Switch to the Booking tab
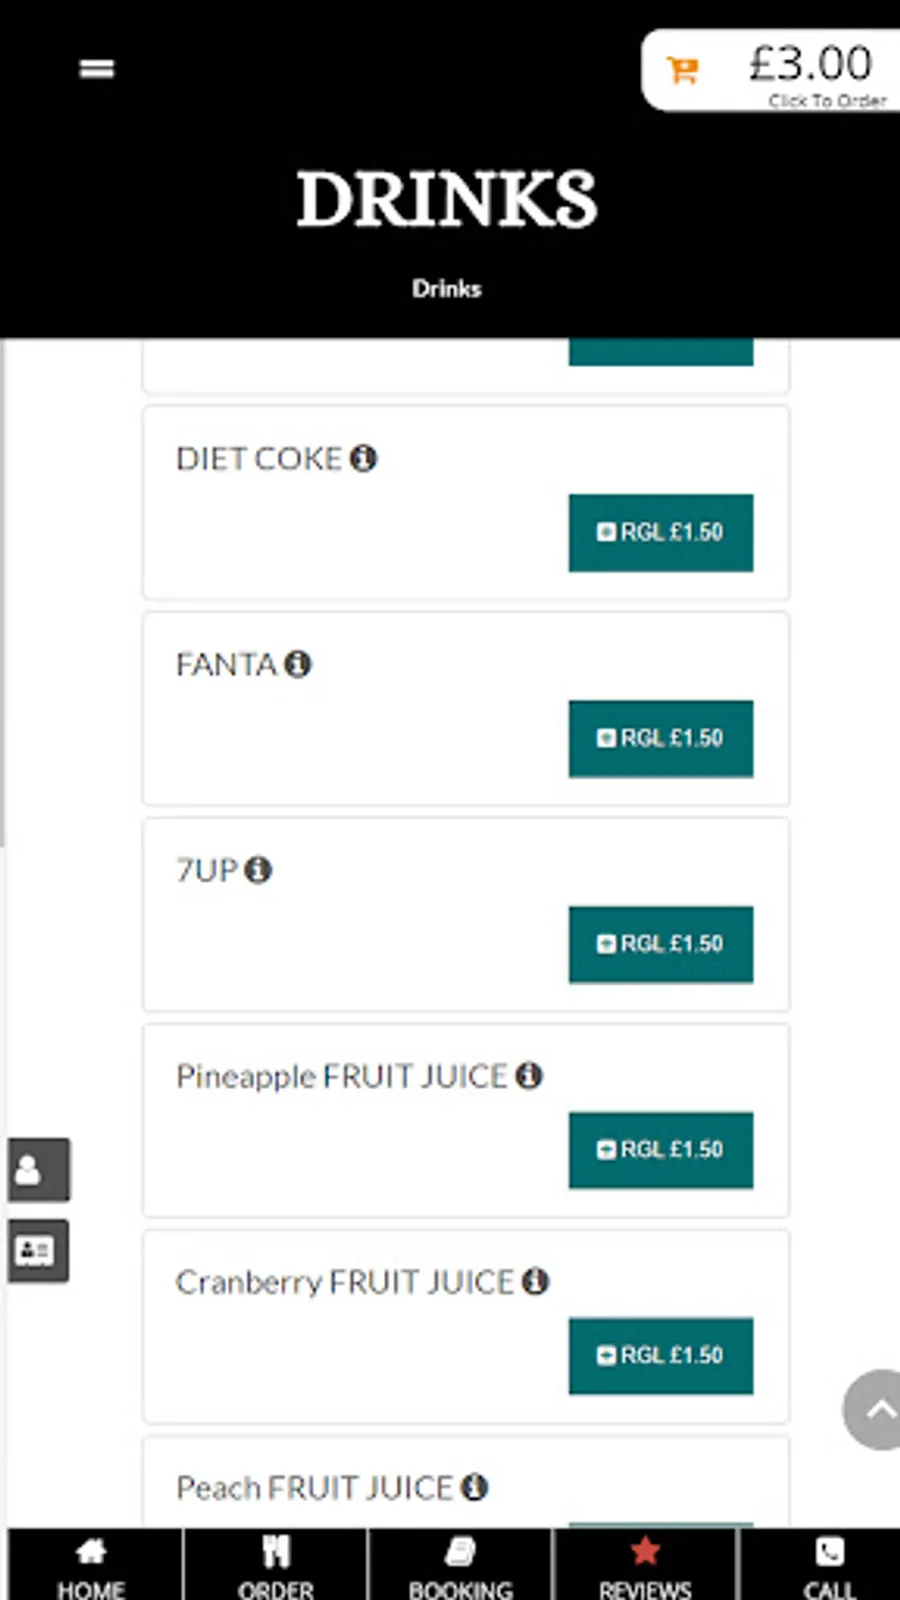 click(460, 1566)
